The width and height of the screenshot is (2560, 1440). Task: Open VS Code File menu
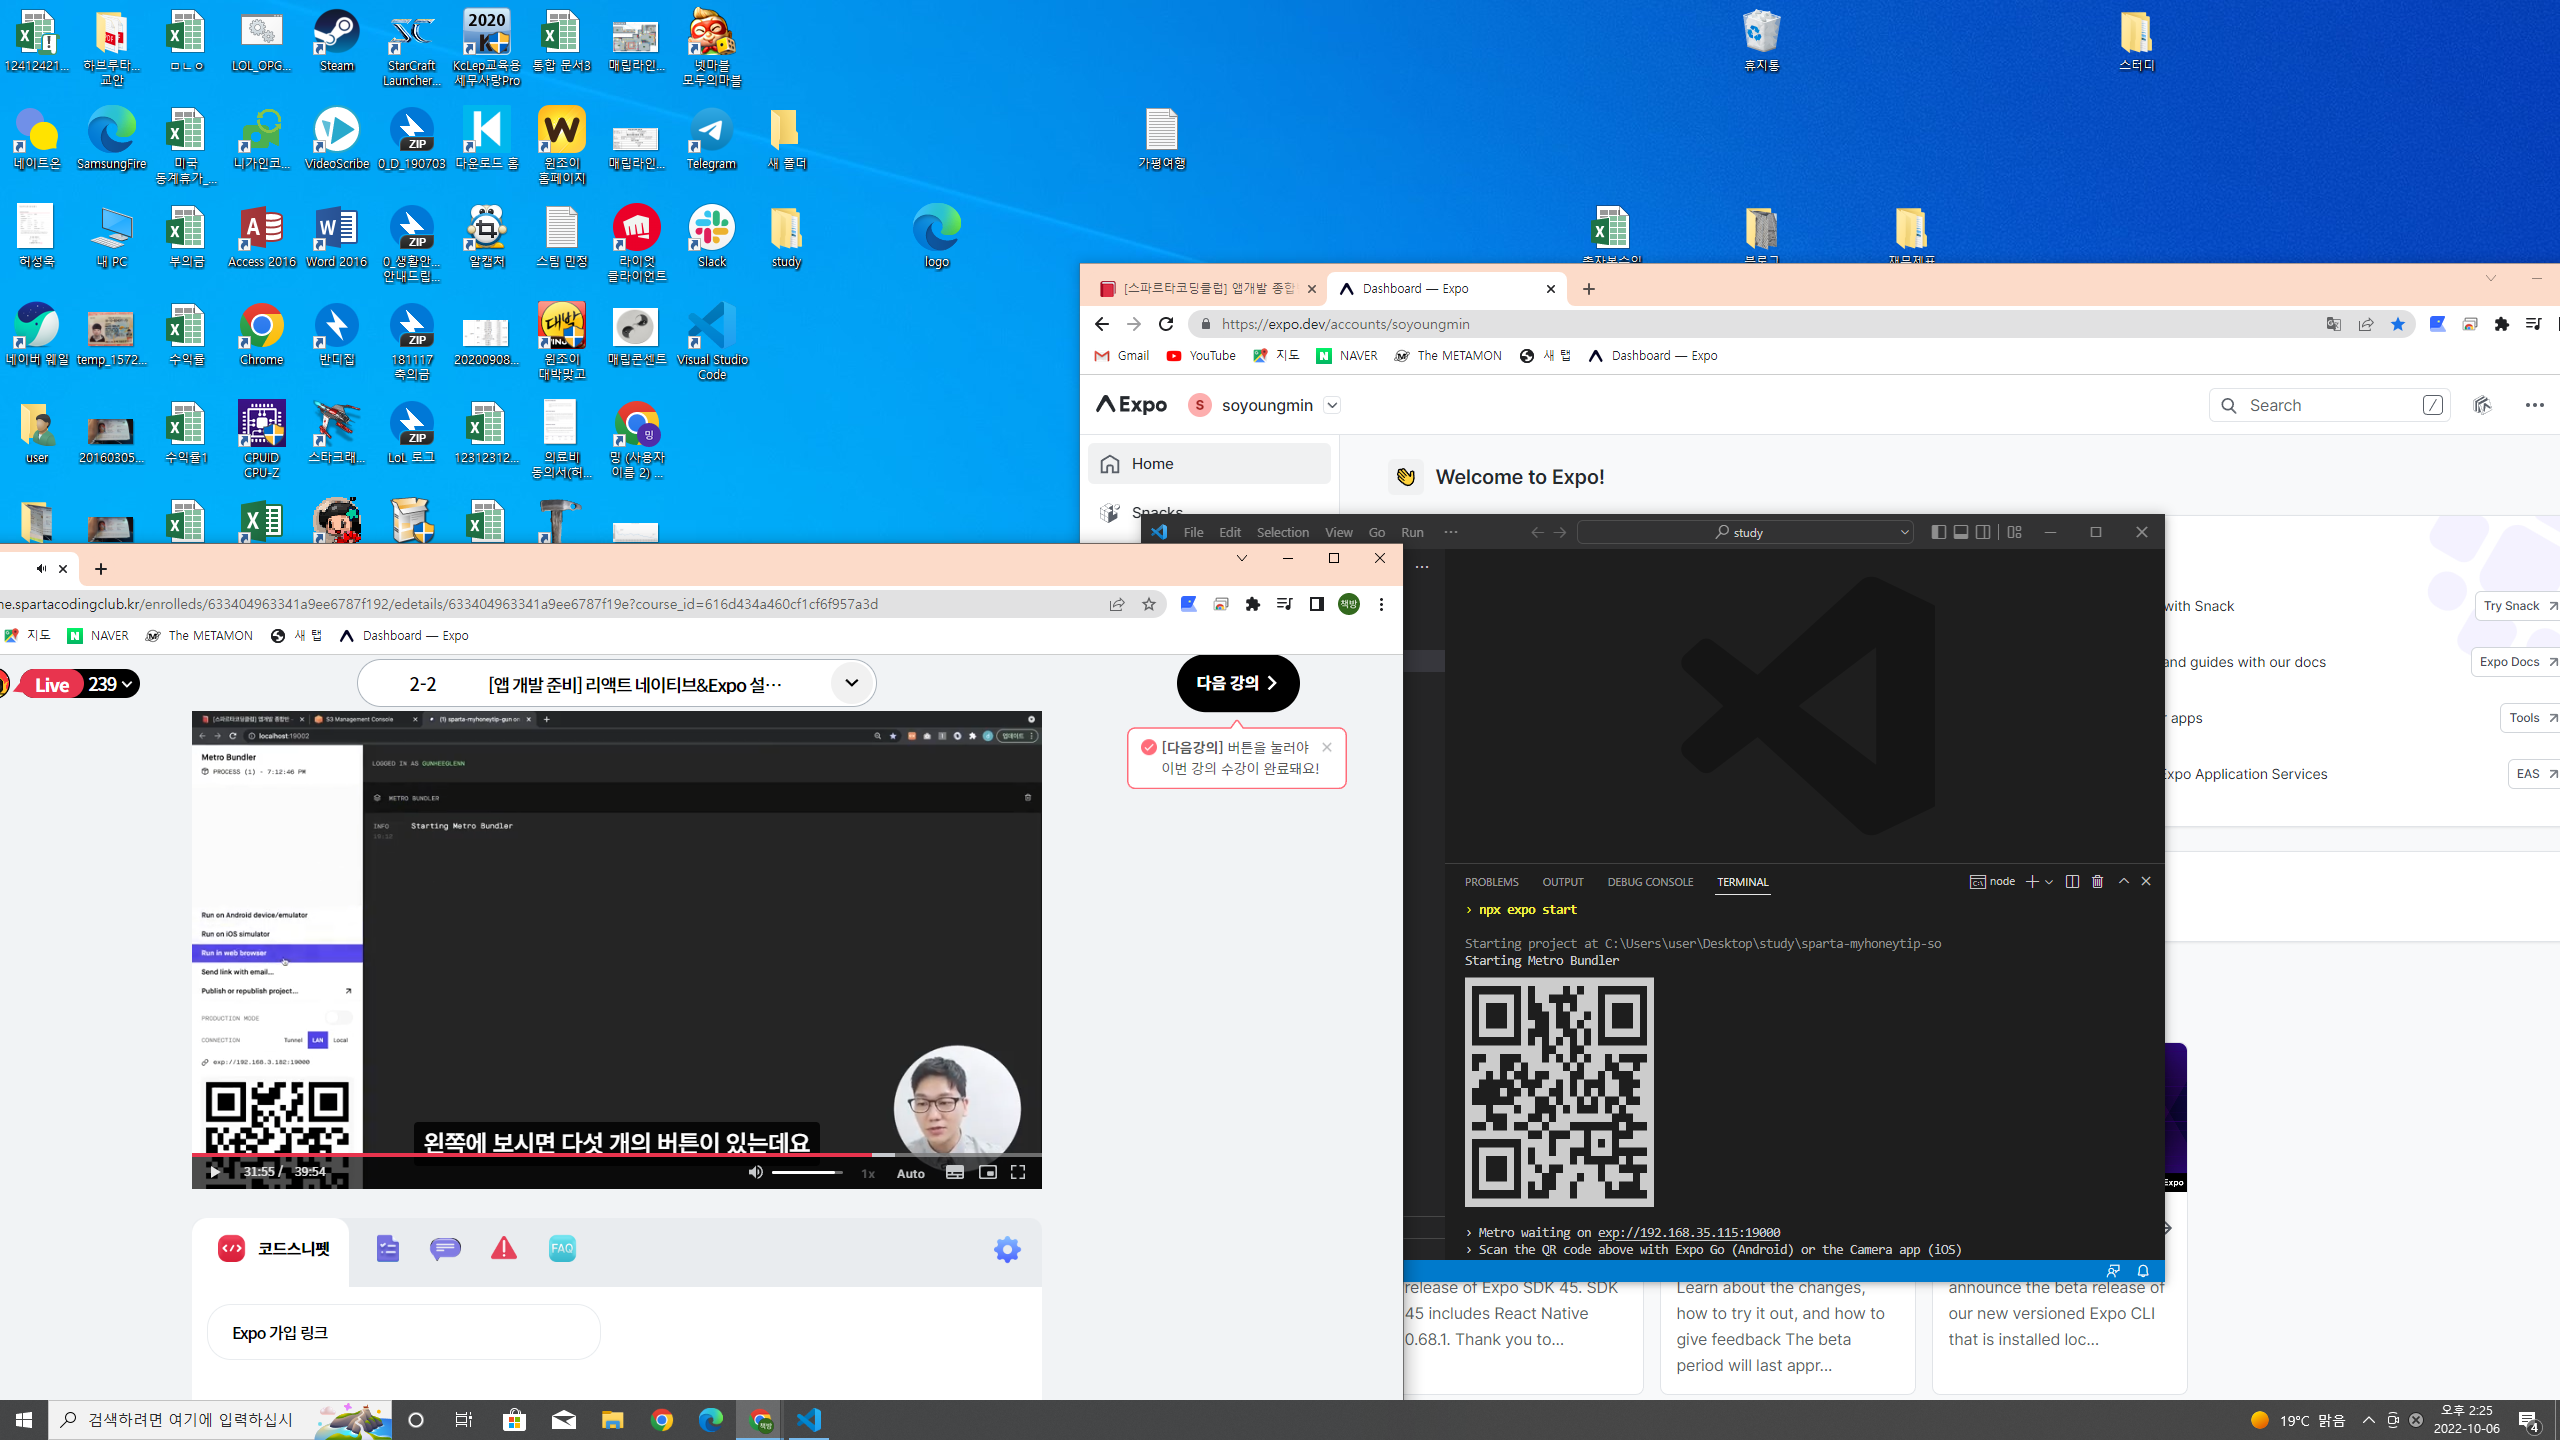(x=1193, y=532)
